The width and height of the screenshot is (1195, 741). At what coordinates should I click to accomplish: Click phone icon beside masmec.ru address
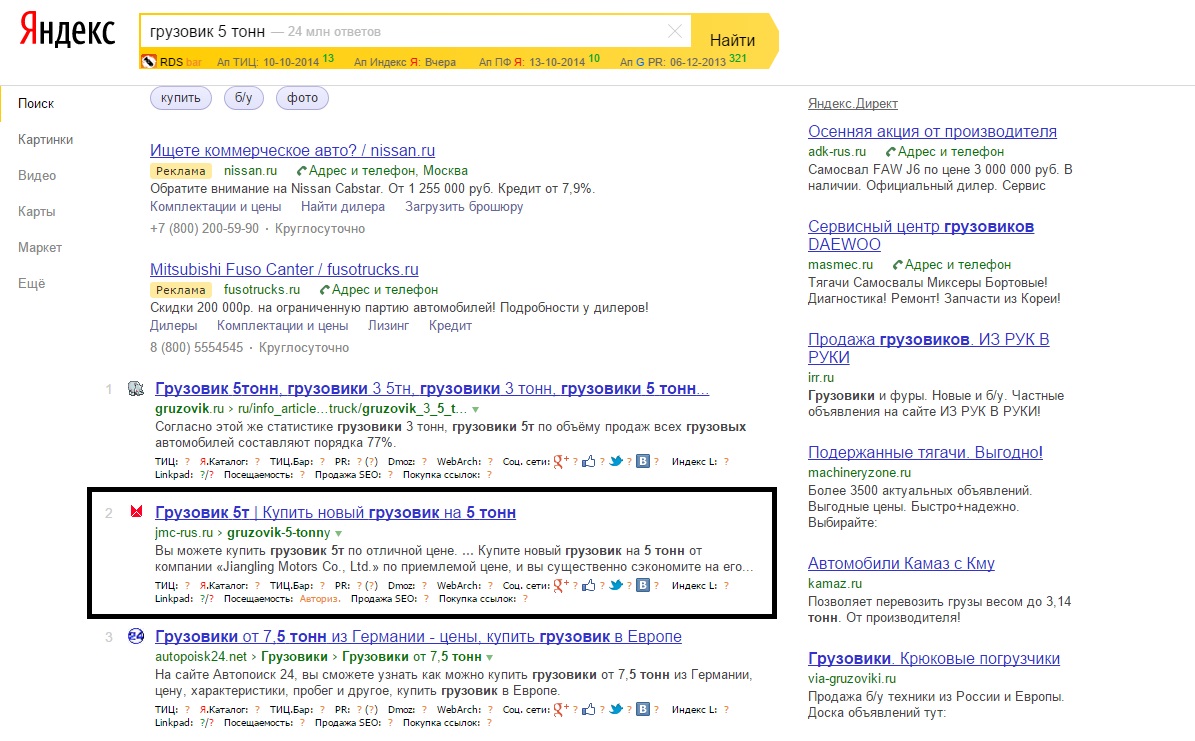(897, 265)
